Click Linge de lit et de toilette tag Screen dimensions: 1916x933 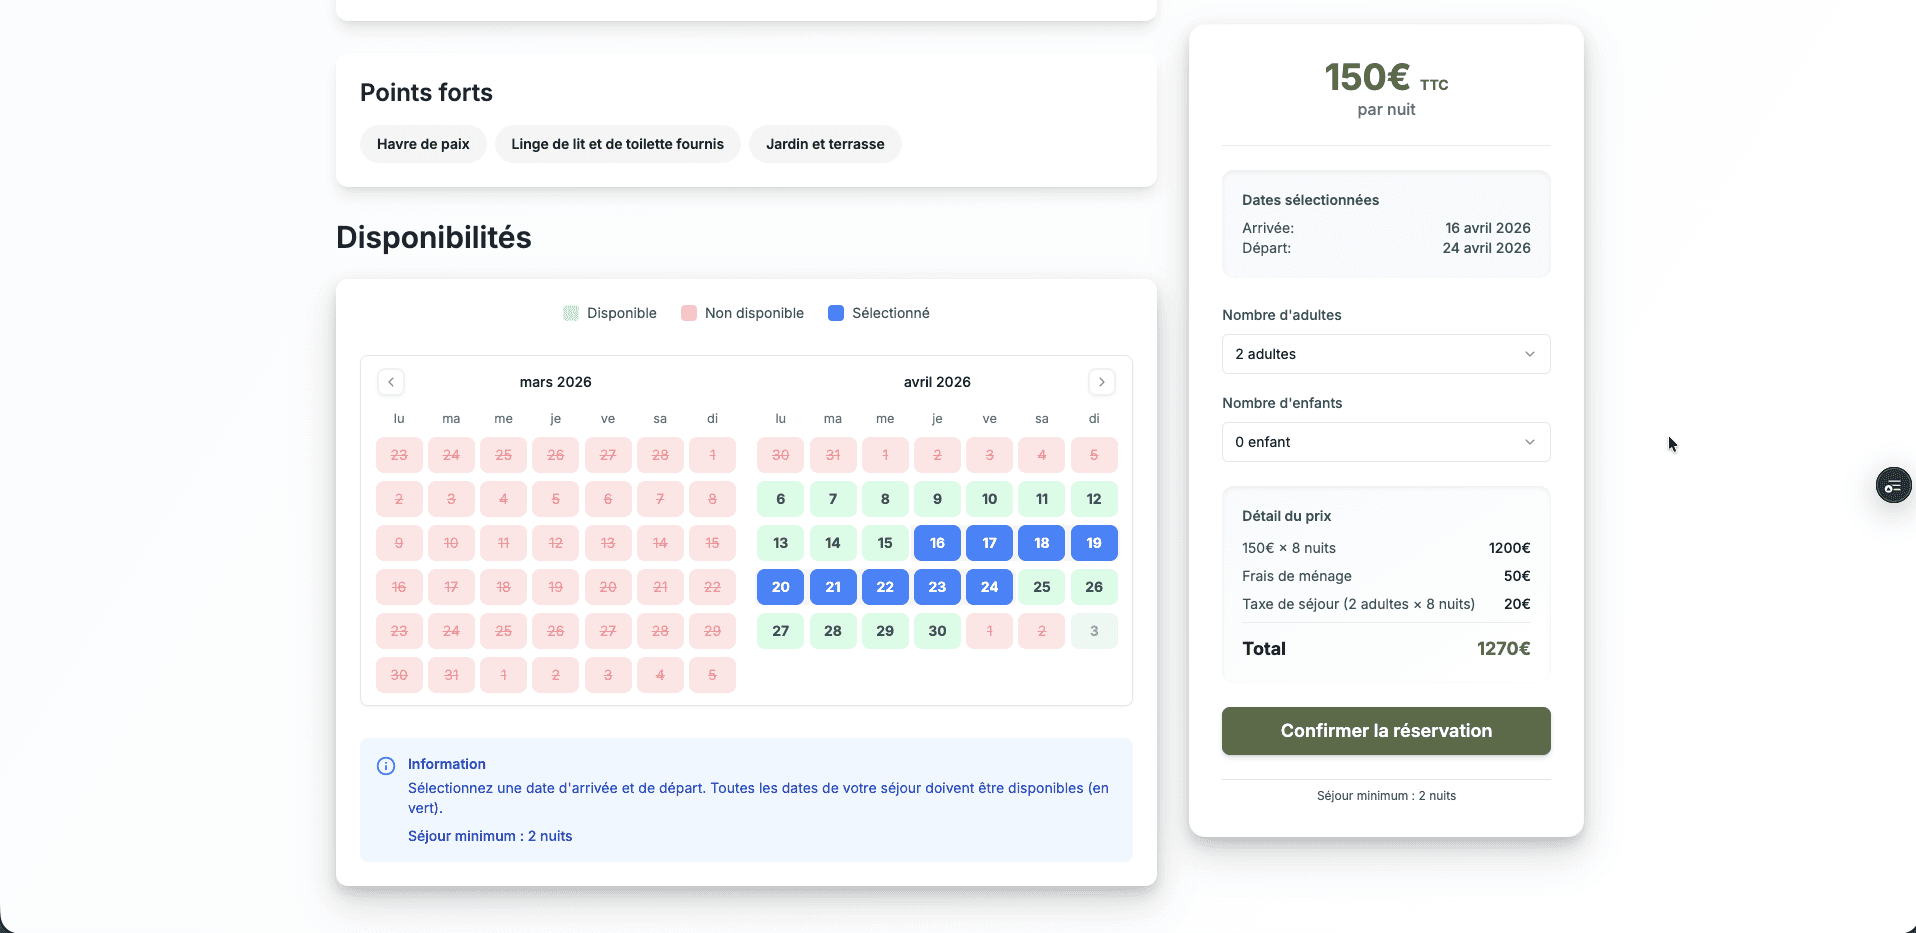point(617,144)
